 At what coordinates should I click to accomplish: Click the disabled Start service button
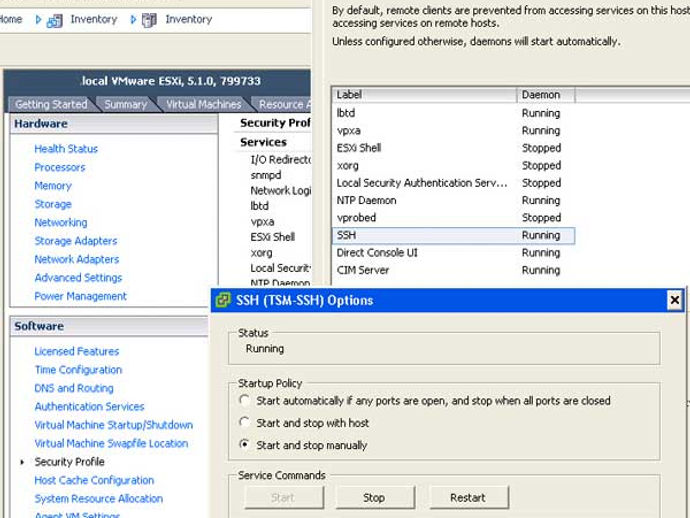tap(283, 497)
